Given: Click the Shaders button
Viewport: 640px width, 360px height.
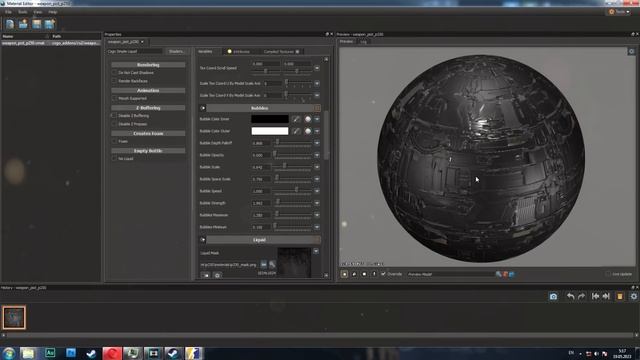Looking at the screenshot, I should (x=176, y=51).
